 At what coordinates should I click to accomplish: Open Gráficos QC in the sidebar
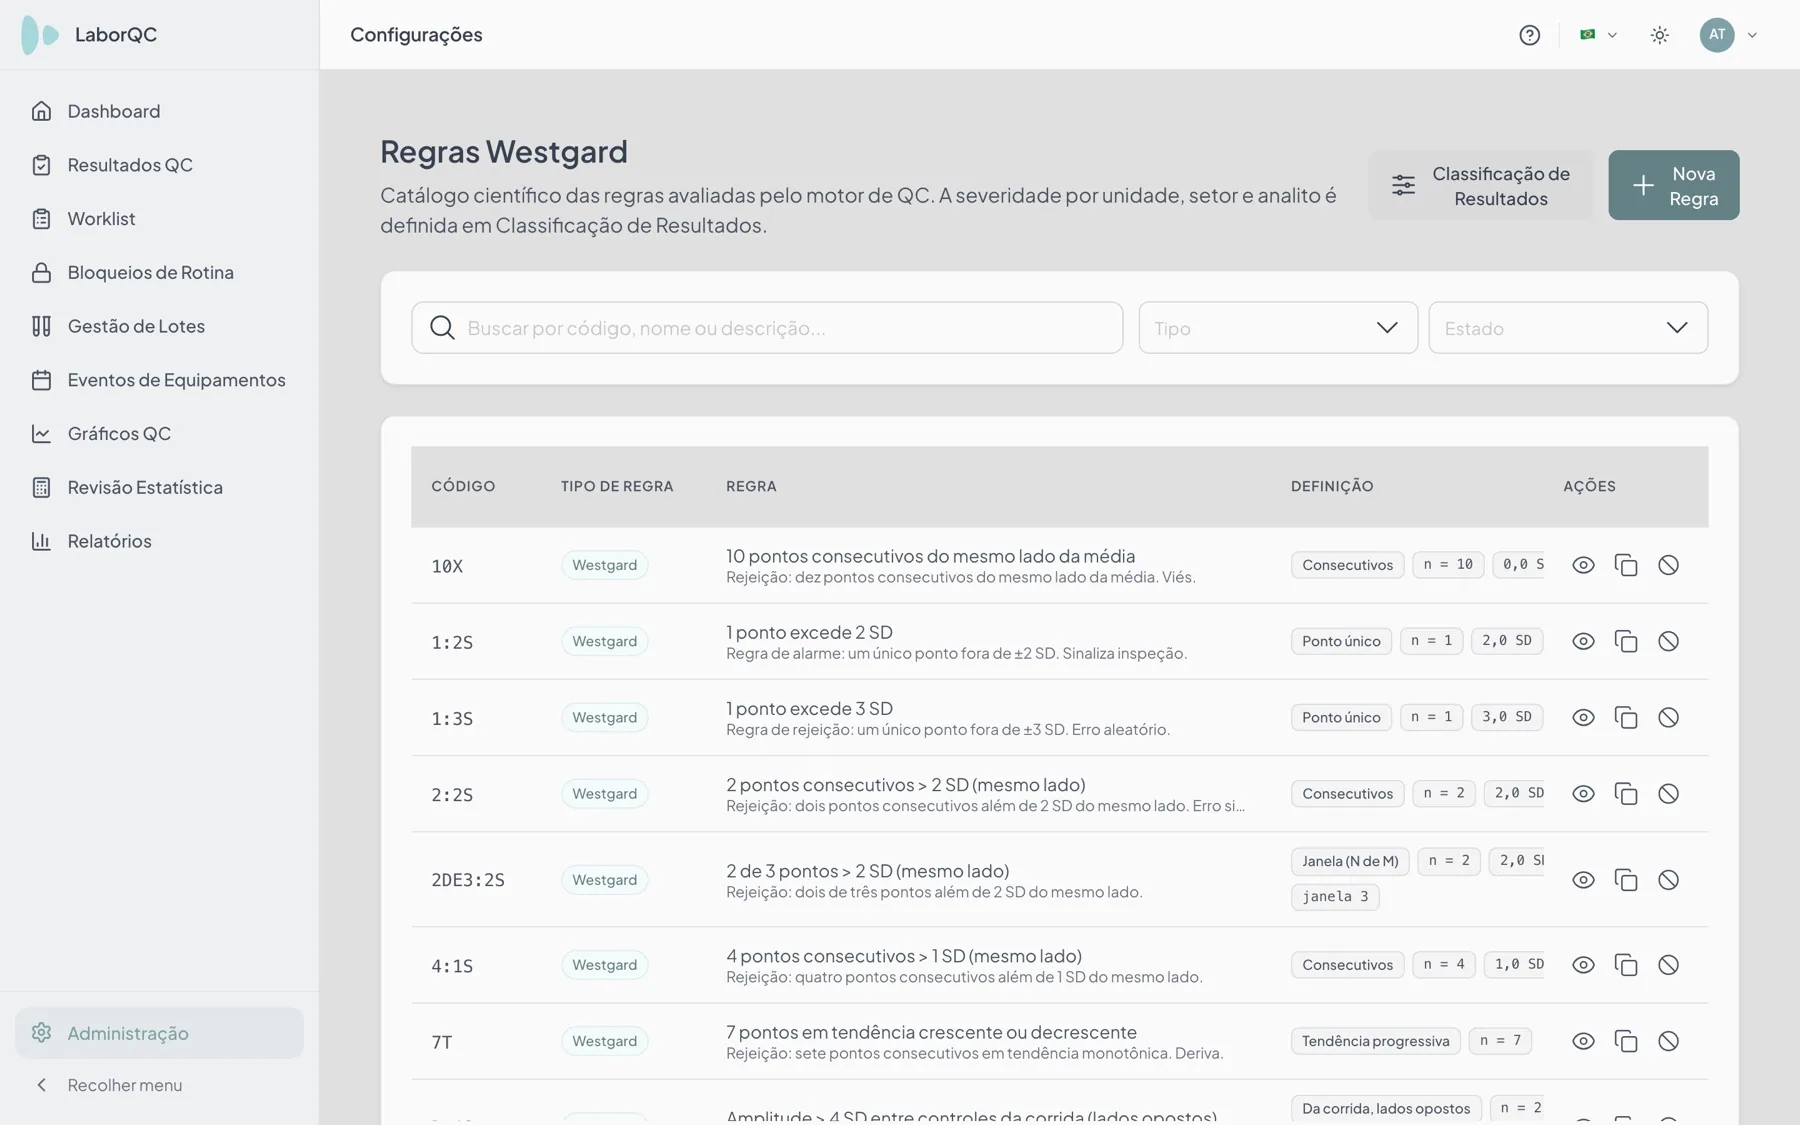(159, 433)
